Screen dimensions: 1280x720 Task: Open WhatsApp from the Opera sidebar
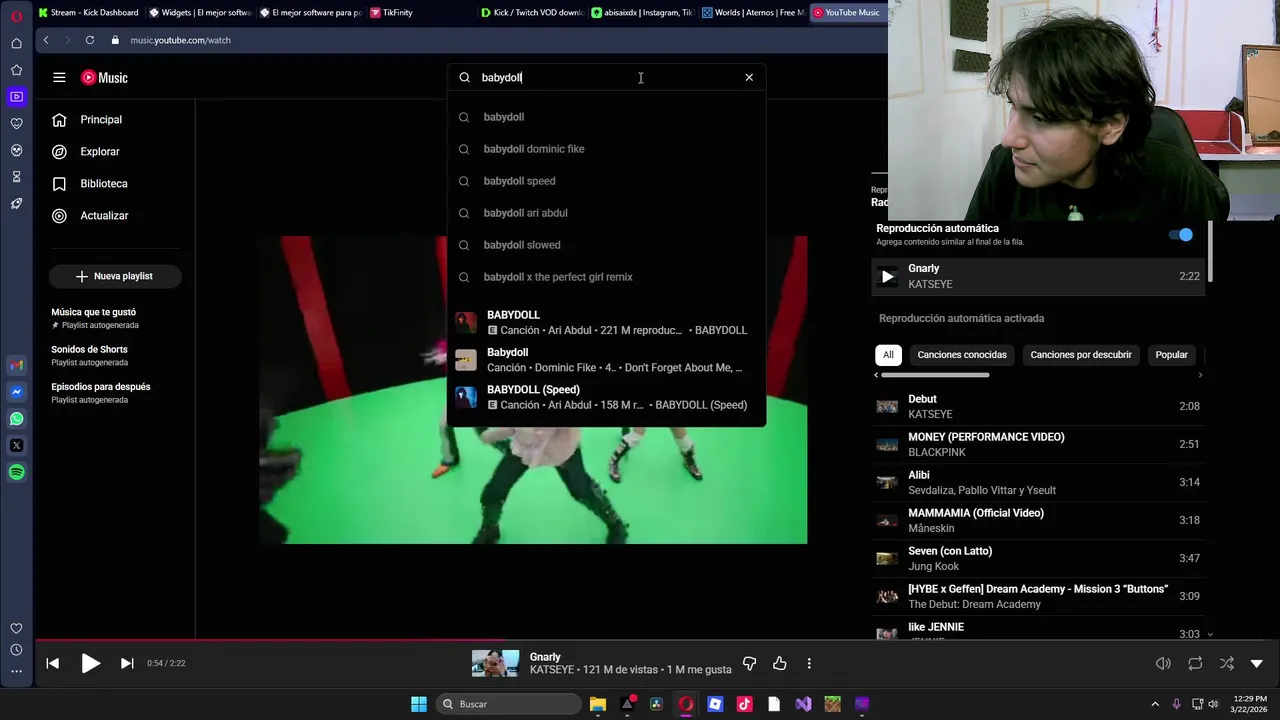coord(17,419)
